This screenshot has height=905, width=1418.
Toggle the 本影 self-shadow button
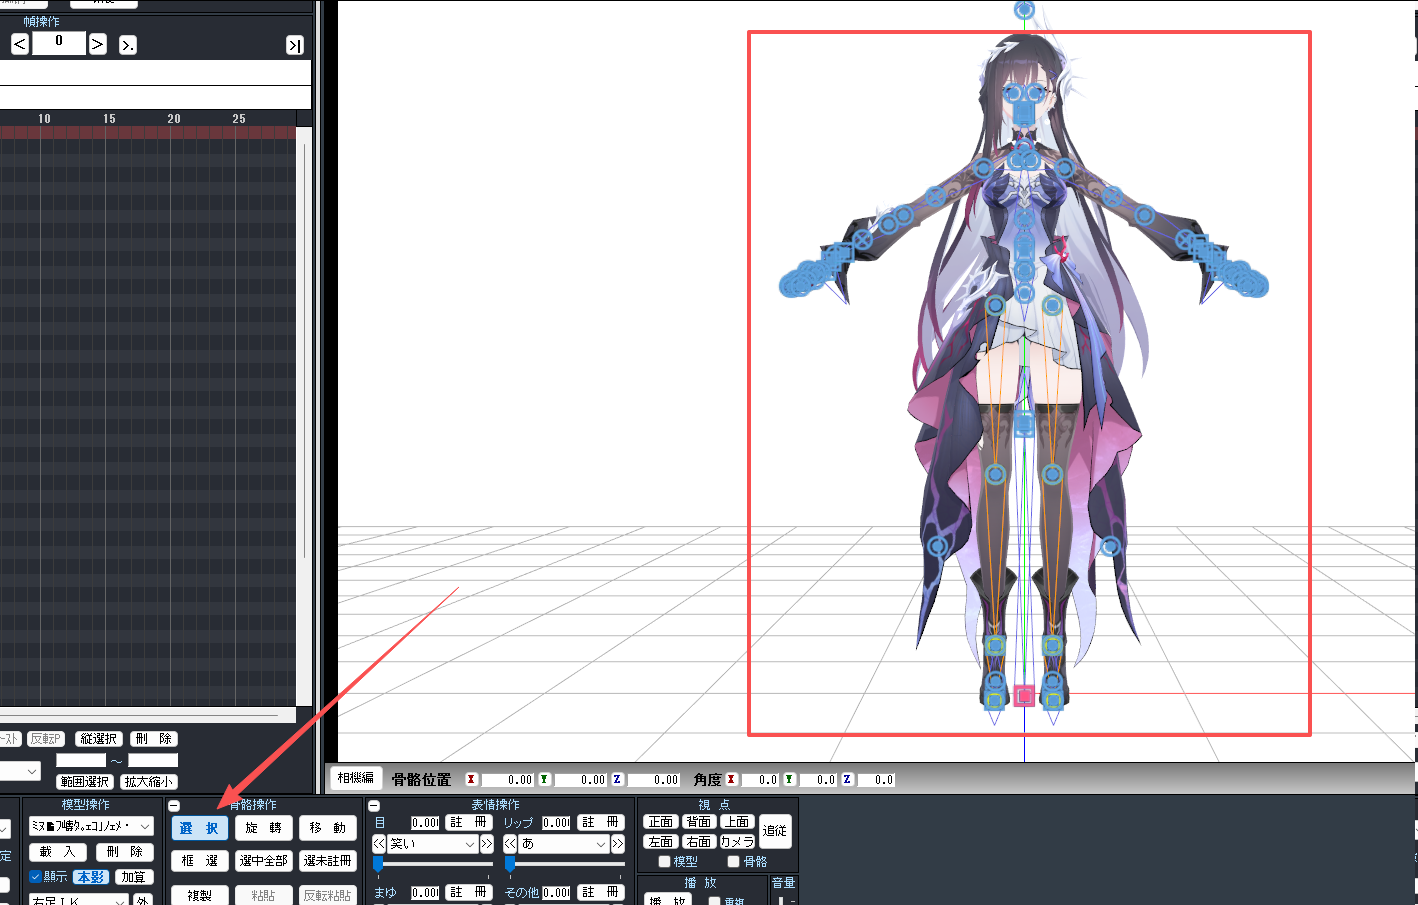click(x=90, y=877)
